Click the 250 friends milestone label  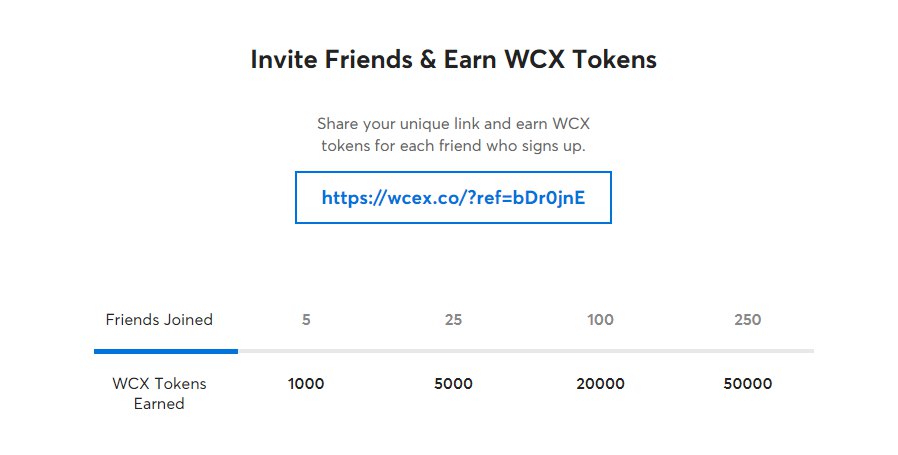coord(747,319)
